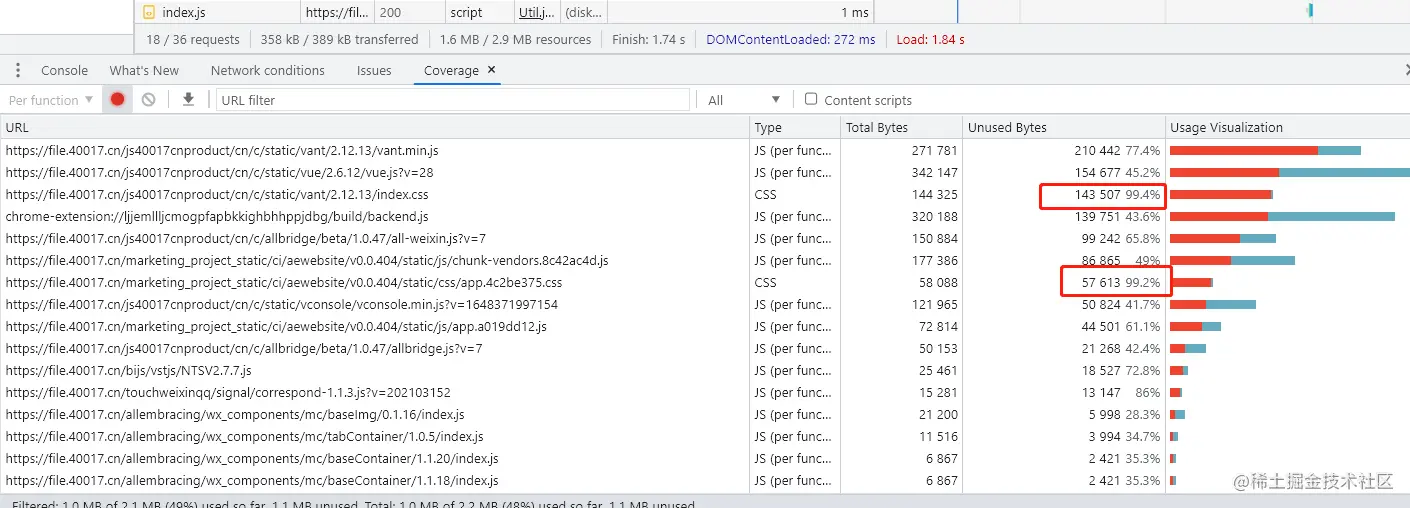Click the 200 status cell in network row
1410x508 pixels.
[410, 12]
